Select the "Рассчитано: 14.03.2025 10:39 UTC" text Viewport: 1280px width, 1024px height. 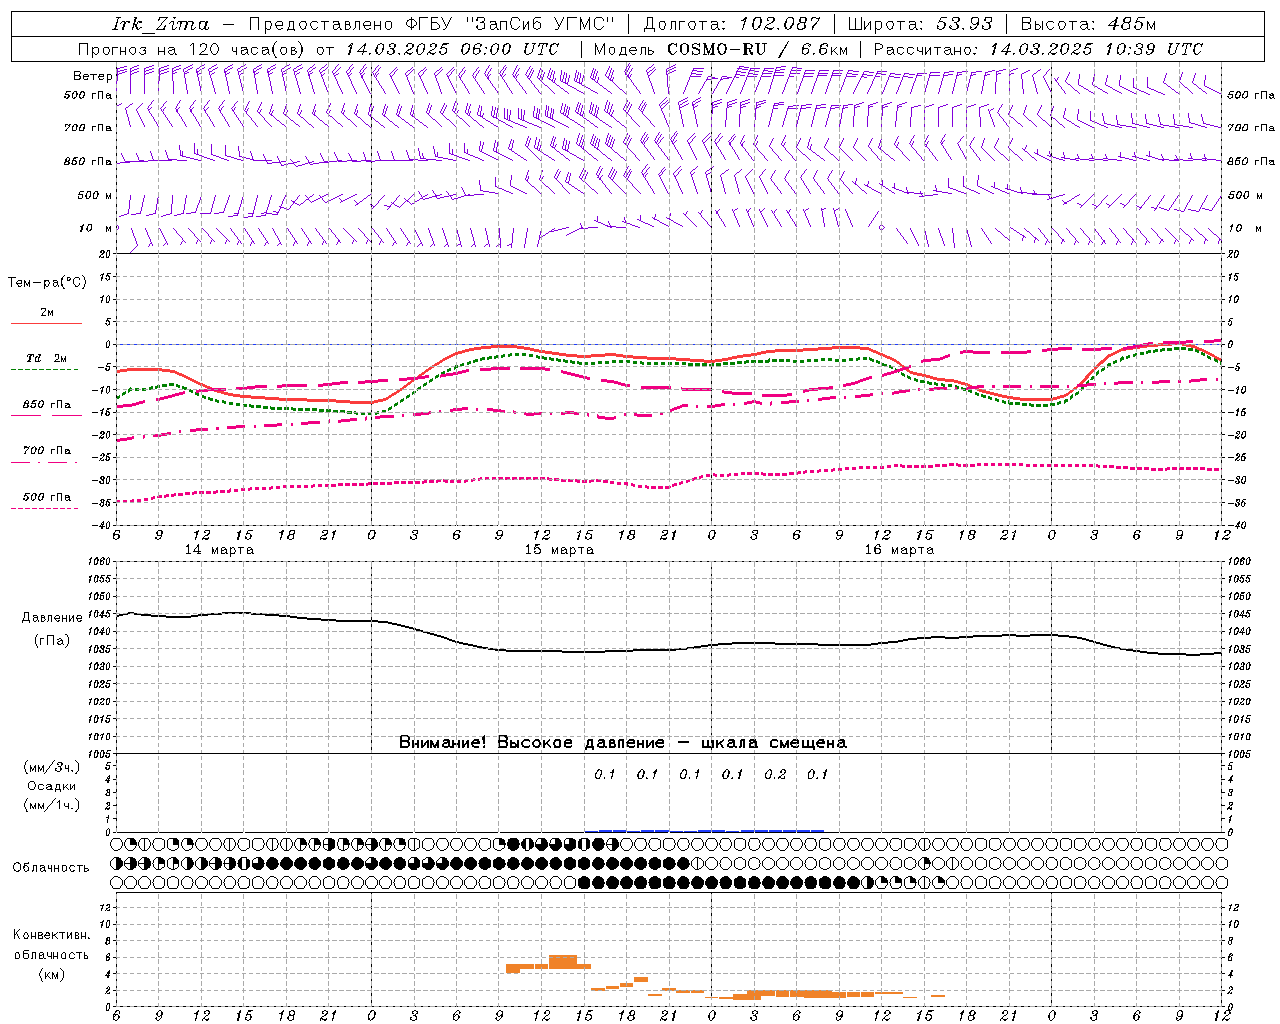(x=1038, y=49)
